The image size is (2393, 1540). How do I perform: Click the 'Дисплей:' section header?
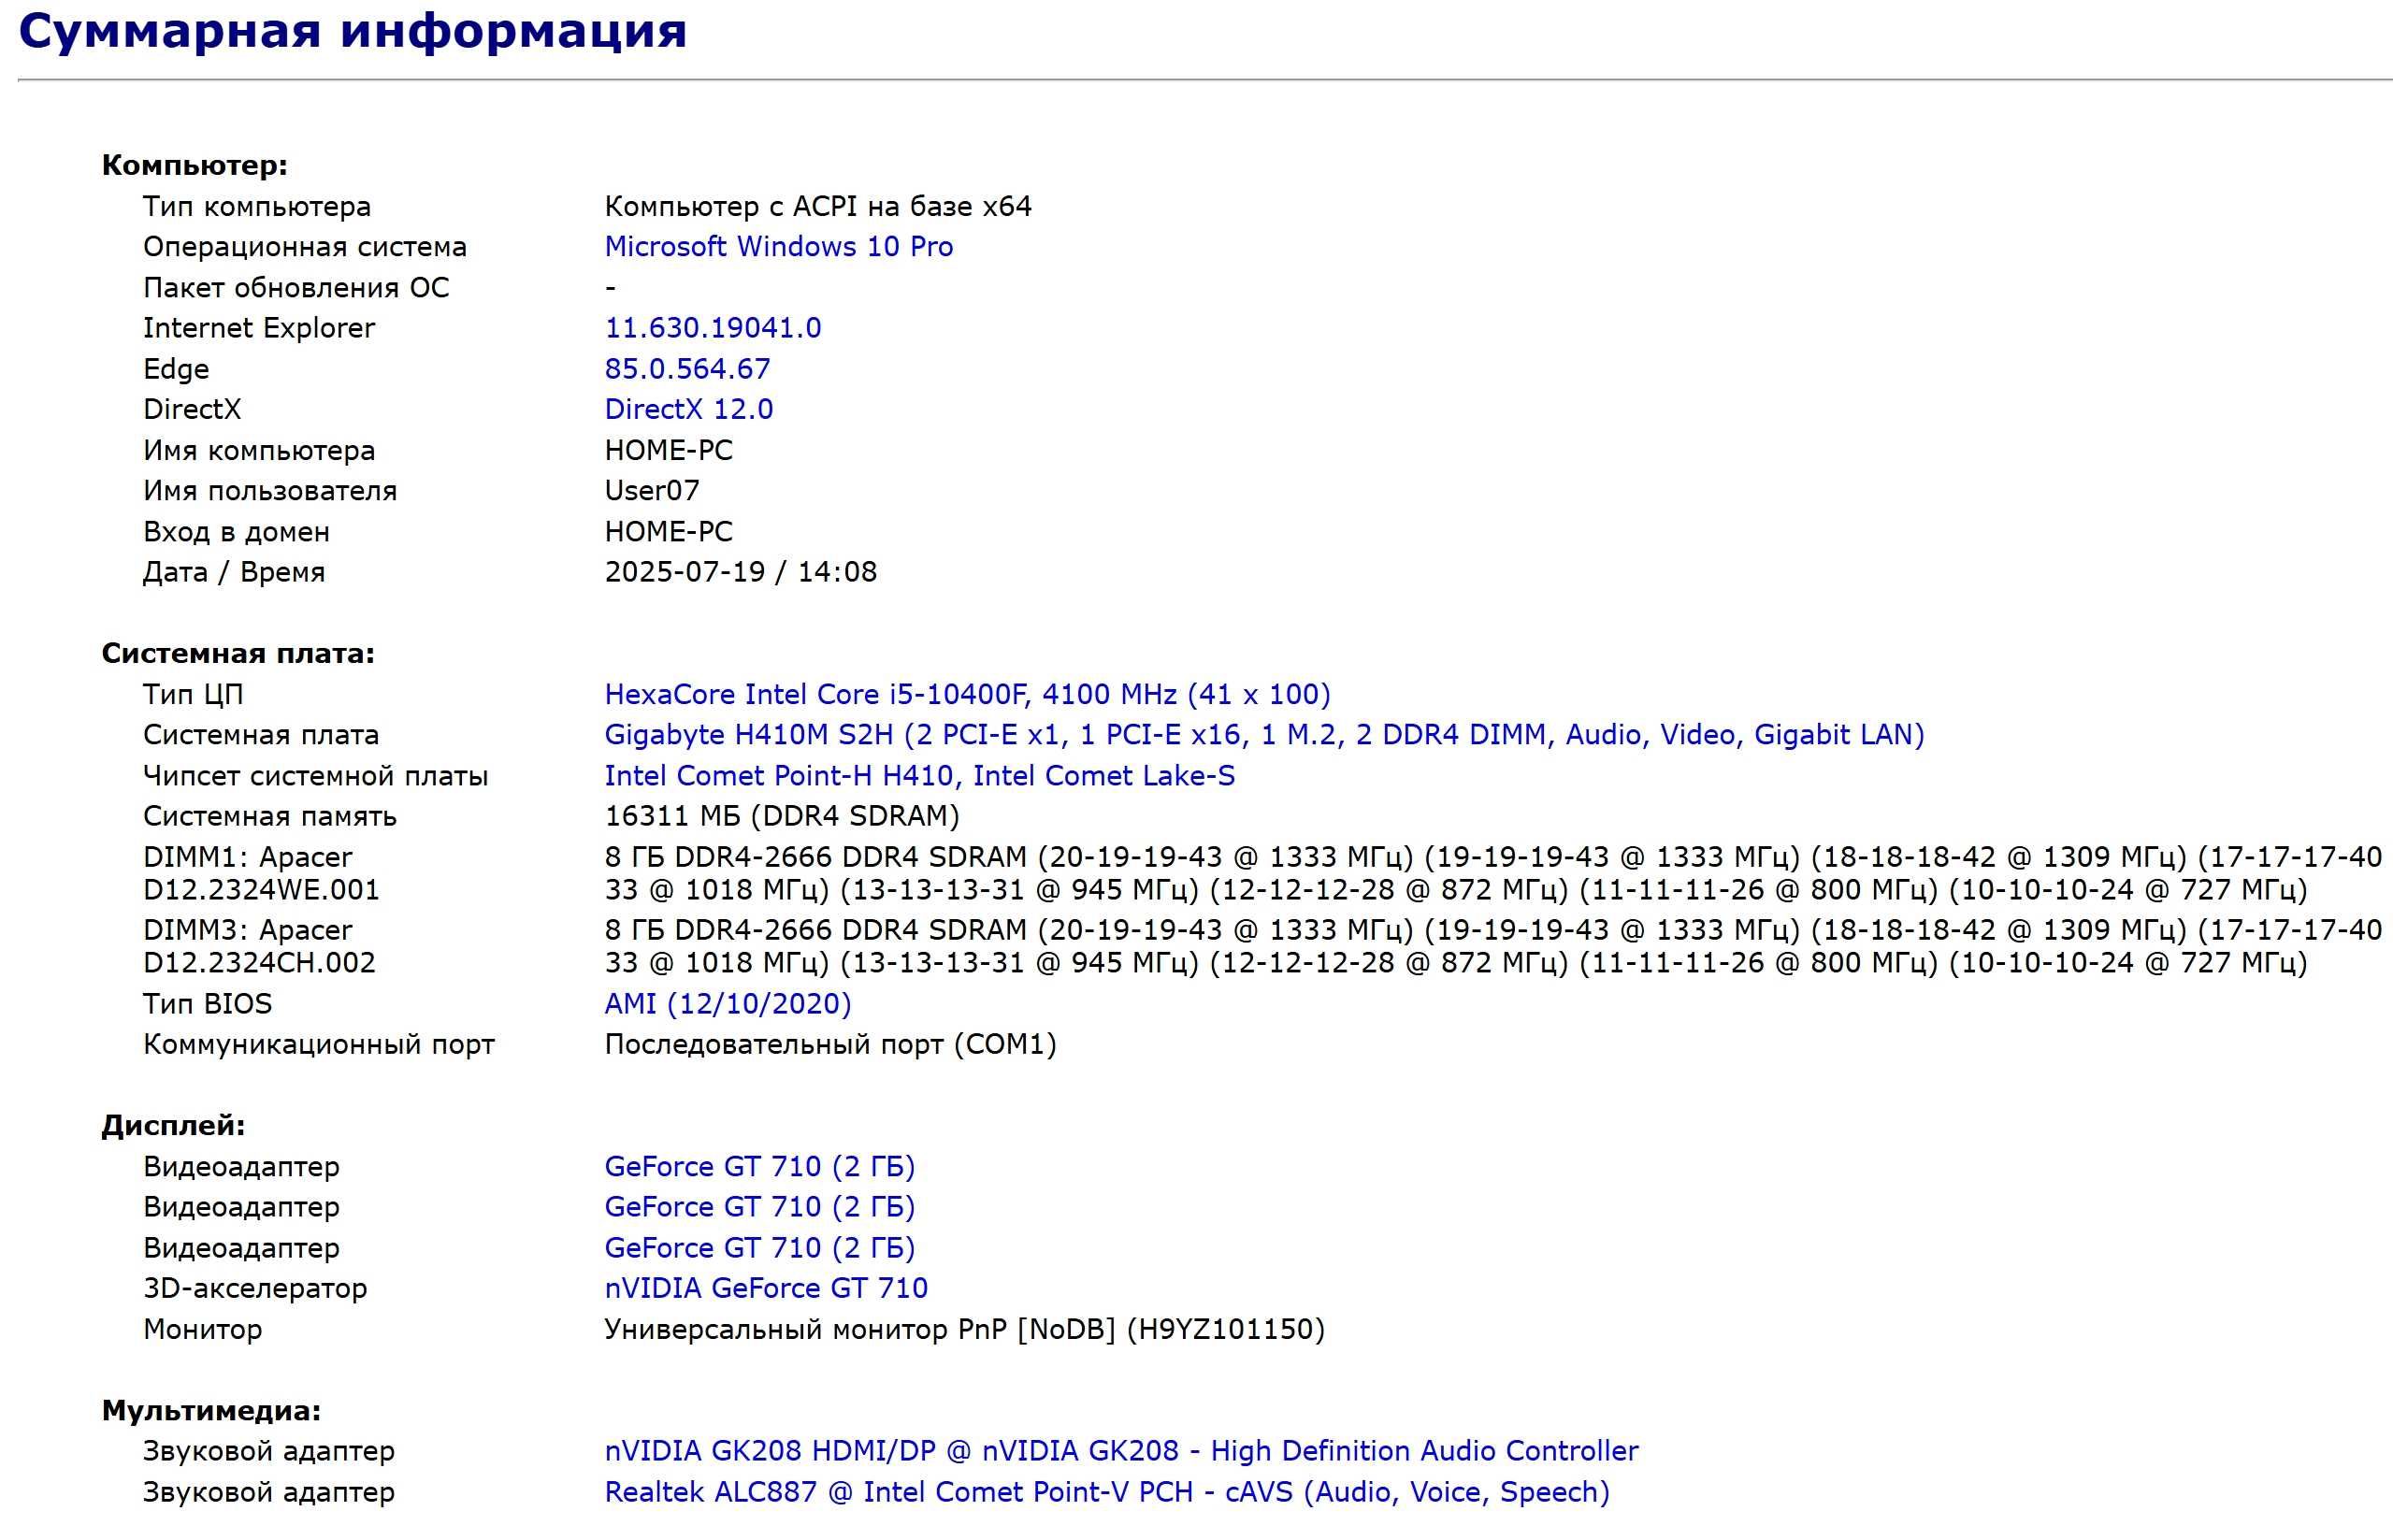click(174, 1126)
